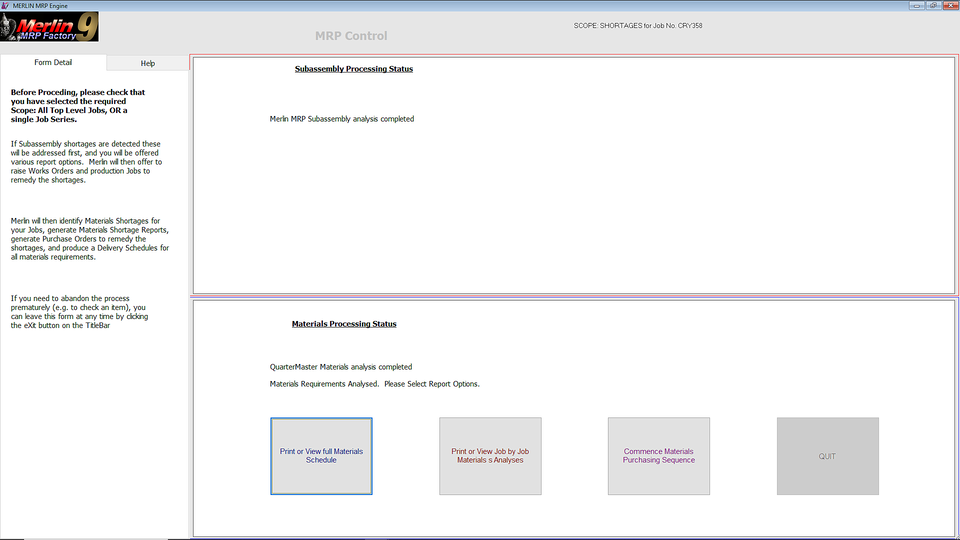Click the MRP Control title text
The height and width of the screenshot is (540, 960).
pos(351,36)
